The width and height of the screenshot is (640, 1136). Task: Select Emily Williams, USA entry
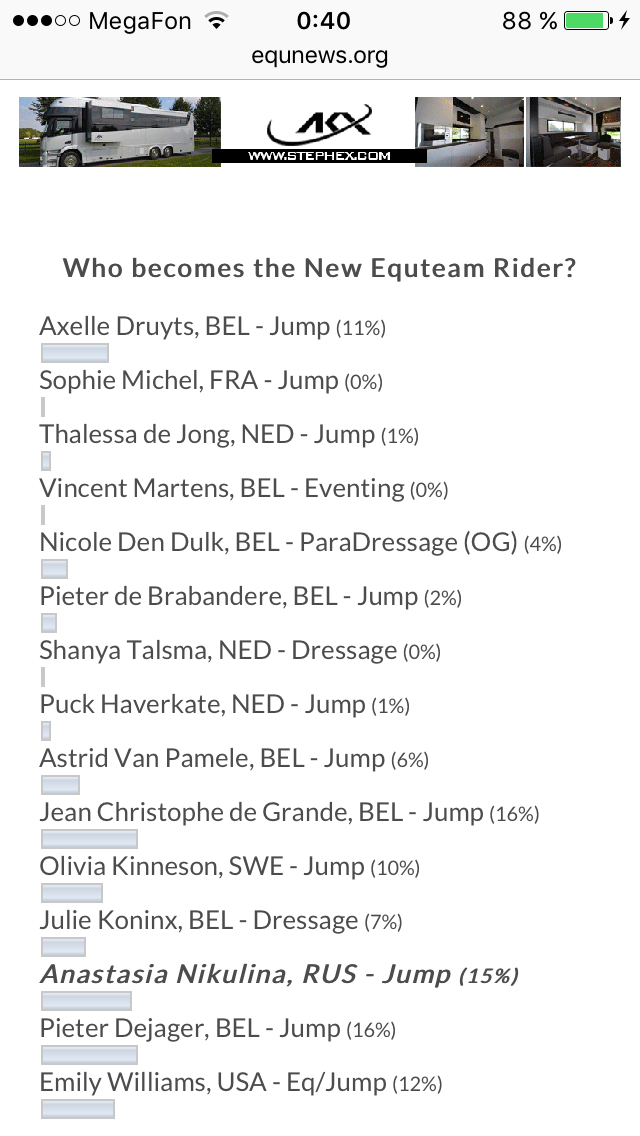240,1083
